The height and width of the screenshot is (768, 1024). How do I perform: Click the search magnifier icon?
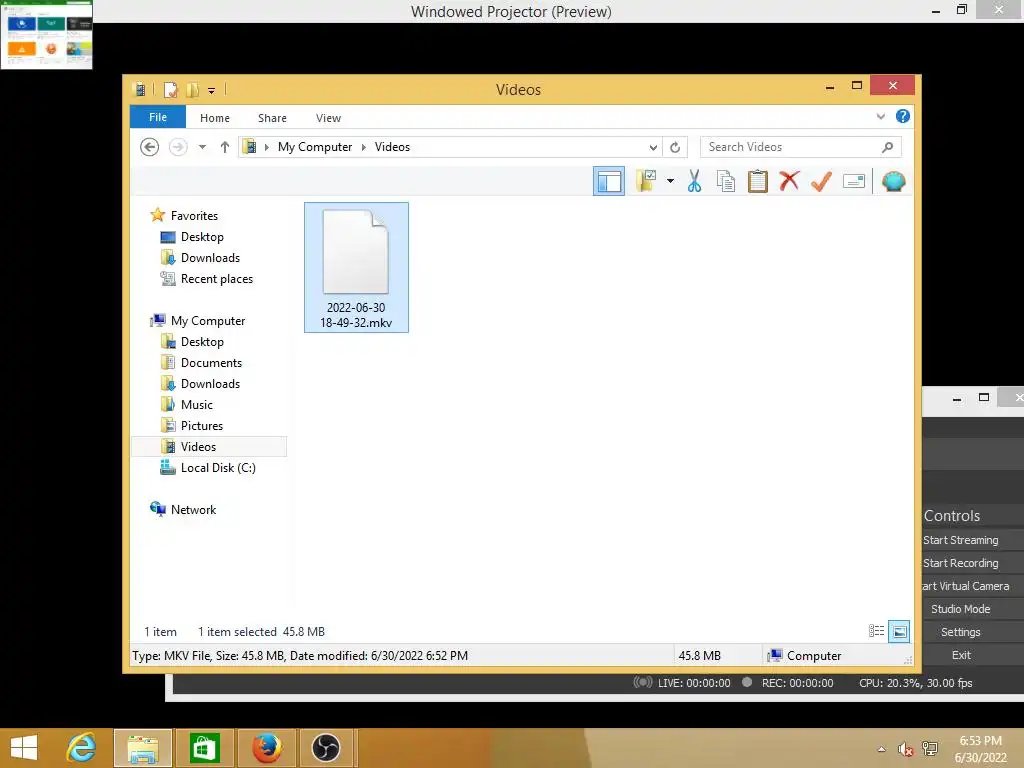pos(887,147)
